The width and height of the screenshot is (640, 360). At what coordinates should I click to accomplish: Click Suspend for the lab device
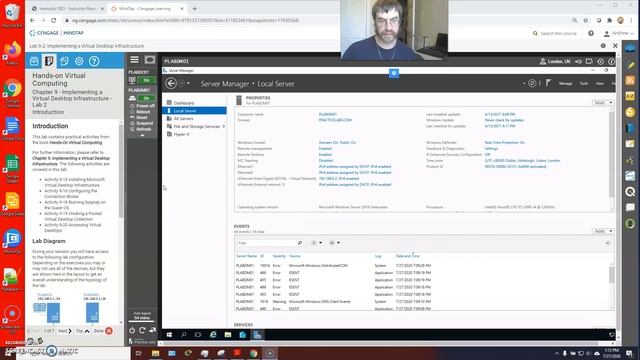(141, 123)
